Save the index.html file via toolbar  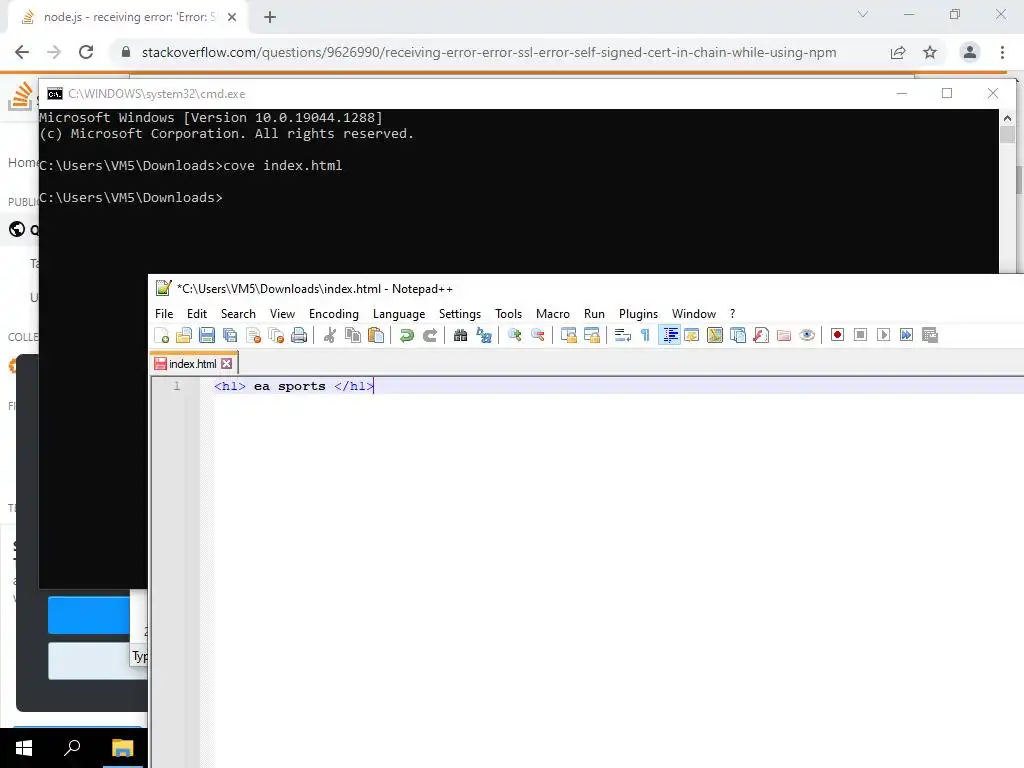point(207,335)
